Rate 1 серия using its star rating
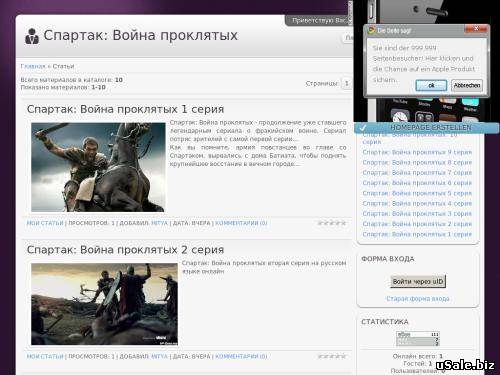Viewport: 500px width, 375px height. 332,223
